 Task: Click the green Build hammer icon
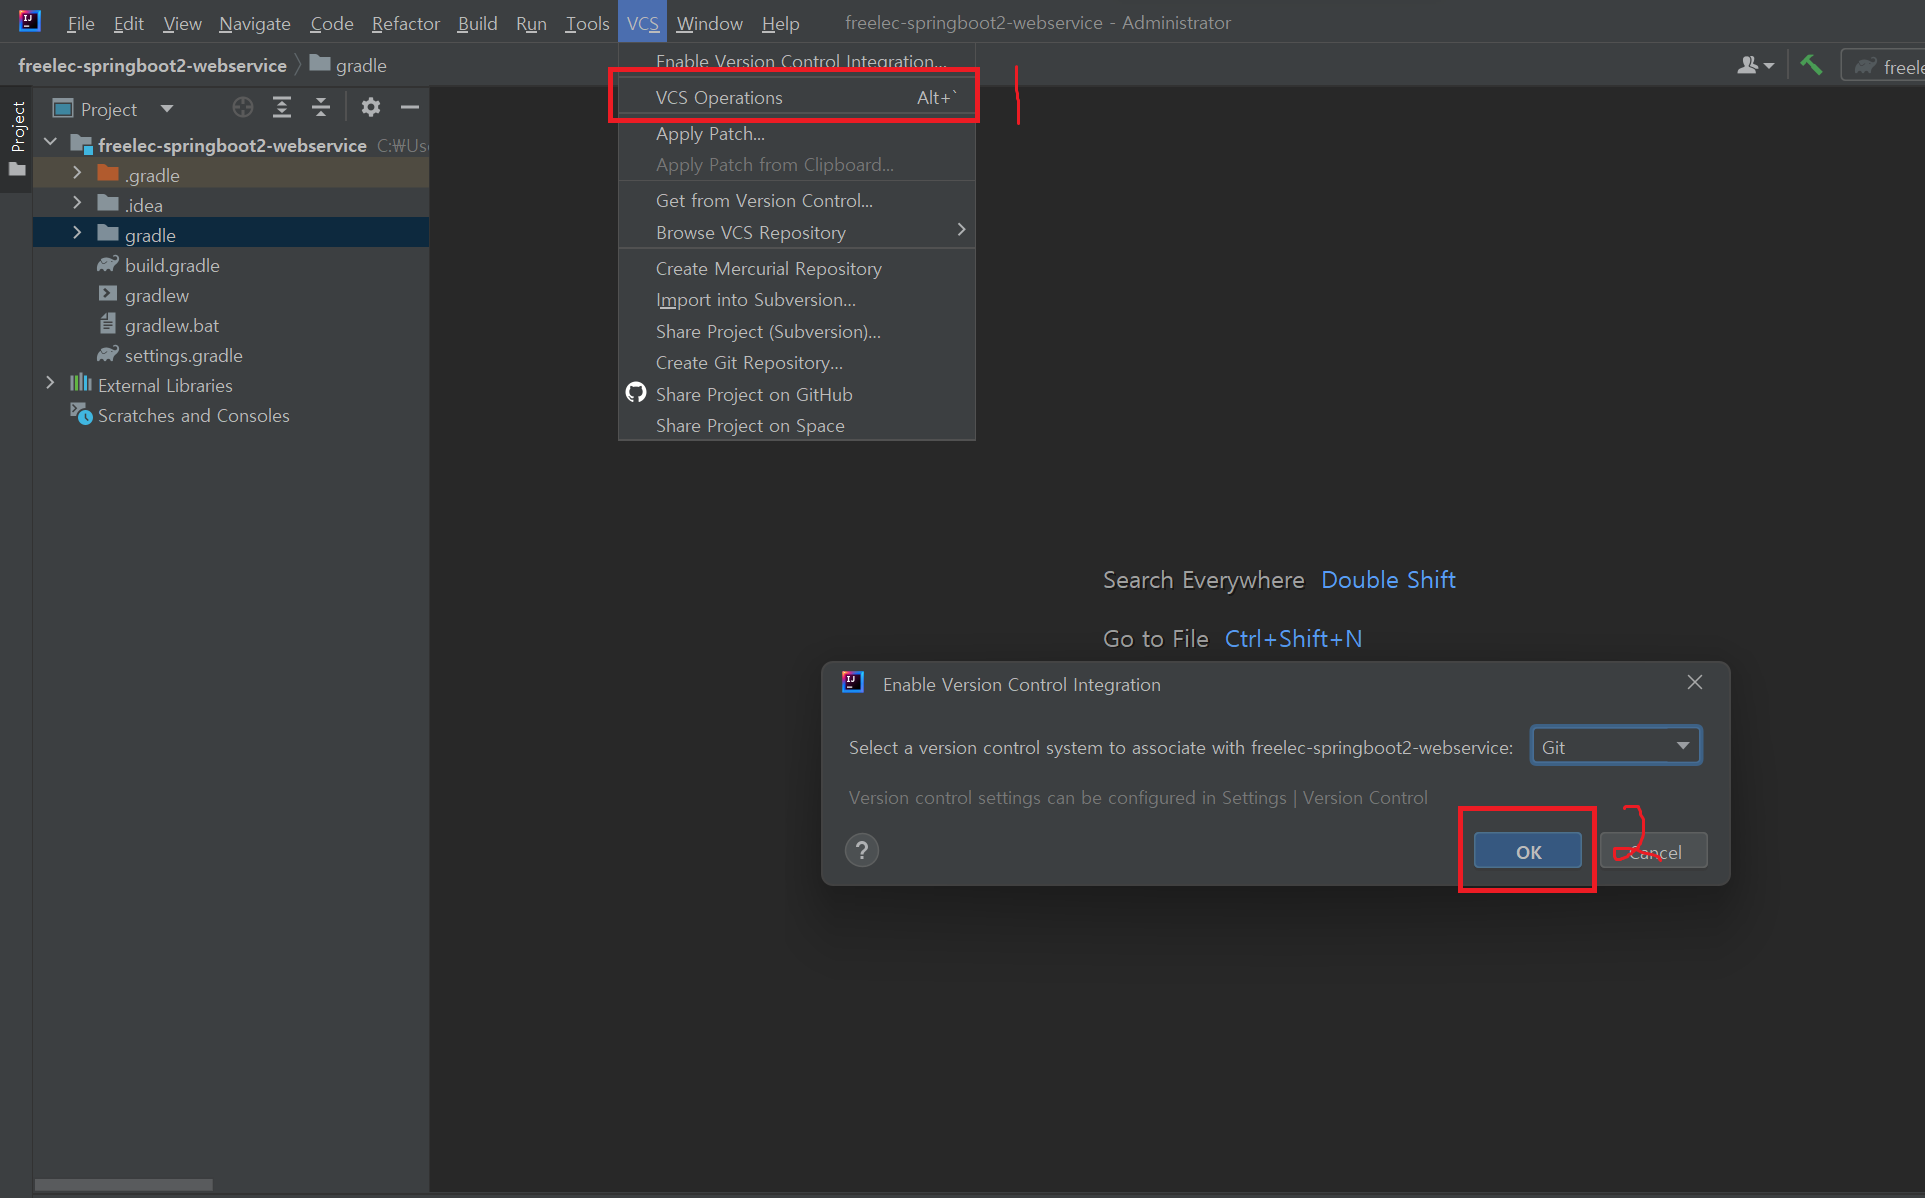click(1811, 66)
